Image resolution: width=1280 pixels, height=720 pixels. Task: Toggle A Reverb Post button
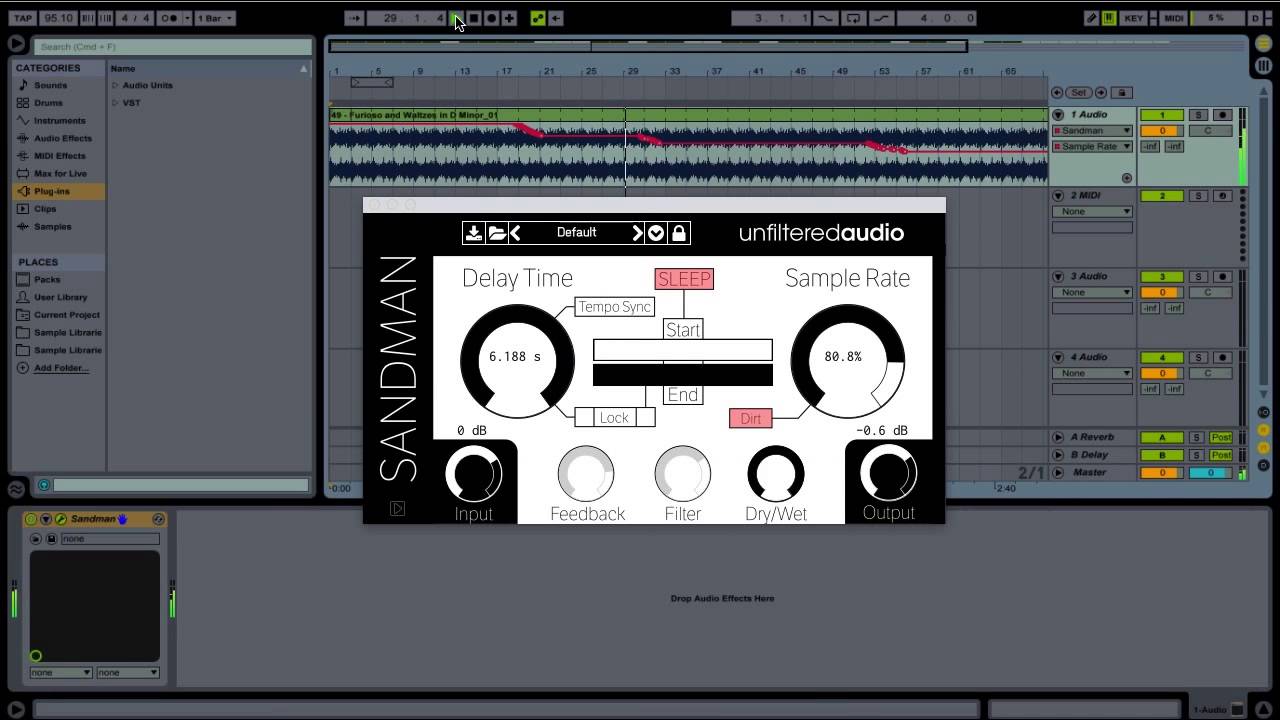coord(1221,438)
